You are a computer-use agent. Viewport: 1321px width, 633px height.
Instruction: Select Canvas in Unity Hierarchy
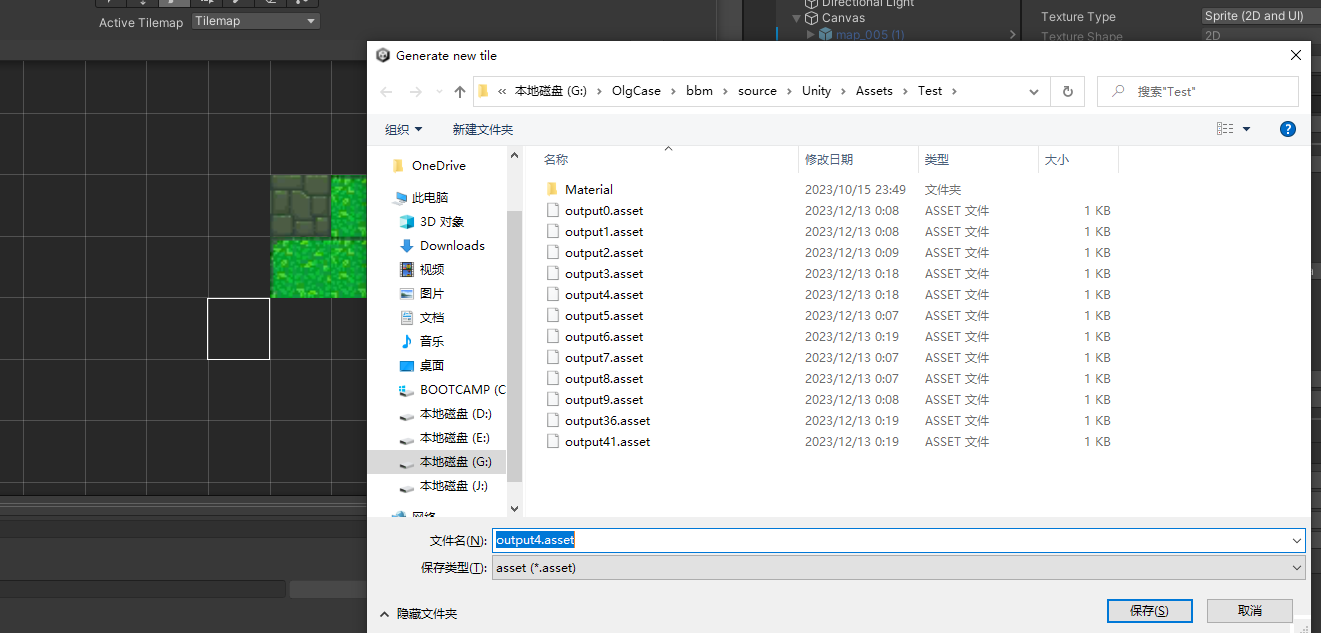pyautogui.click(x=843, y=18)
